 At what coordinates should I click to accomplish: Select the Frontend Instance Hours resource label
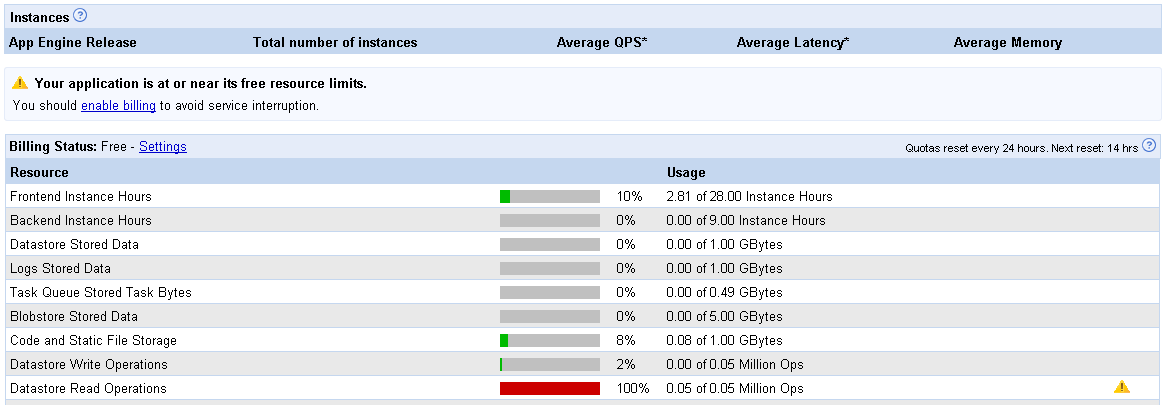[81, 197]
